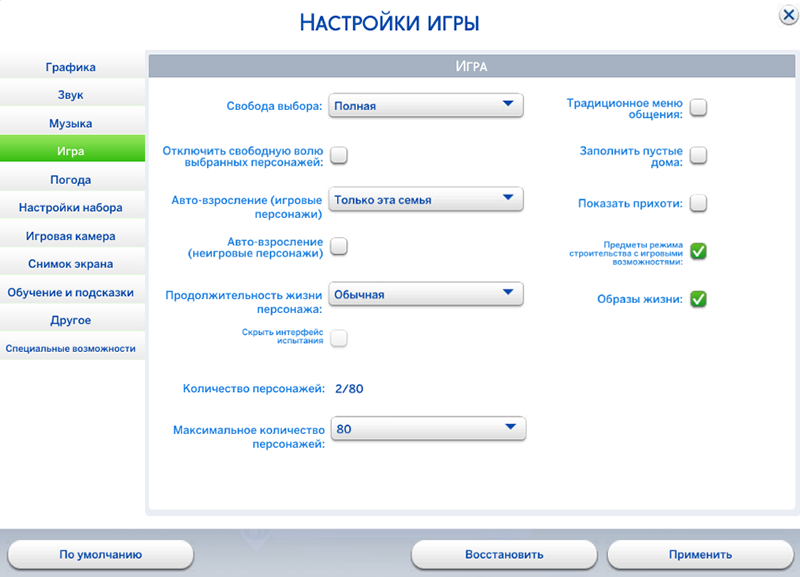This screenshot has width=800, height=577.
Task: Open the Графика settings tab
Action: point(71,67)
